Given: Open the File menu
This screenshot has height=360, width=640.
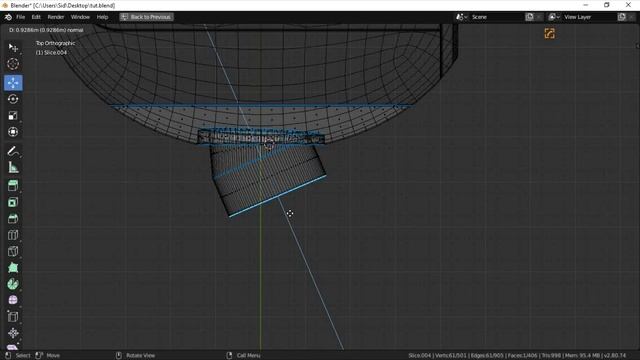Looking at the screenshot, I should pos(20,17).
